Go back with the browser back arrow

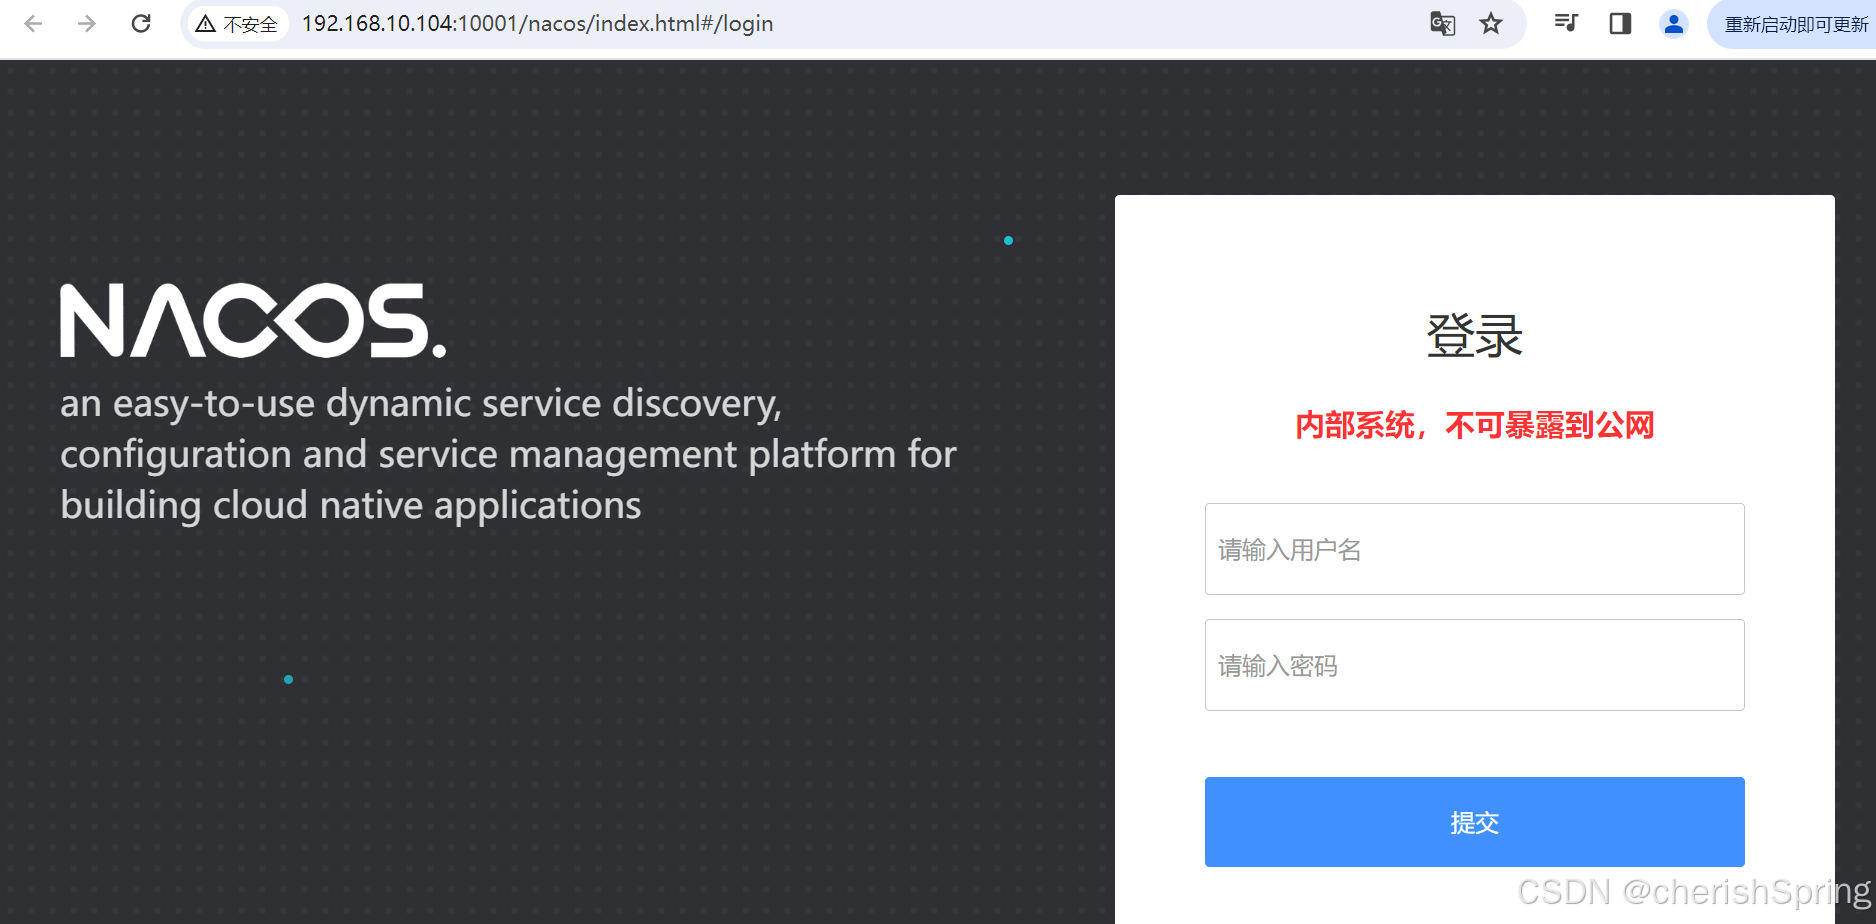pos(33,24)
